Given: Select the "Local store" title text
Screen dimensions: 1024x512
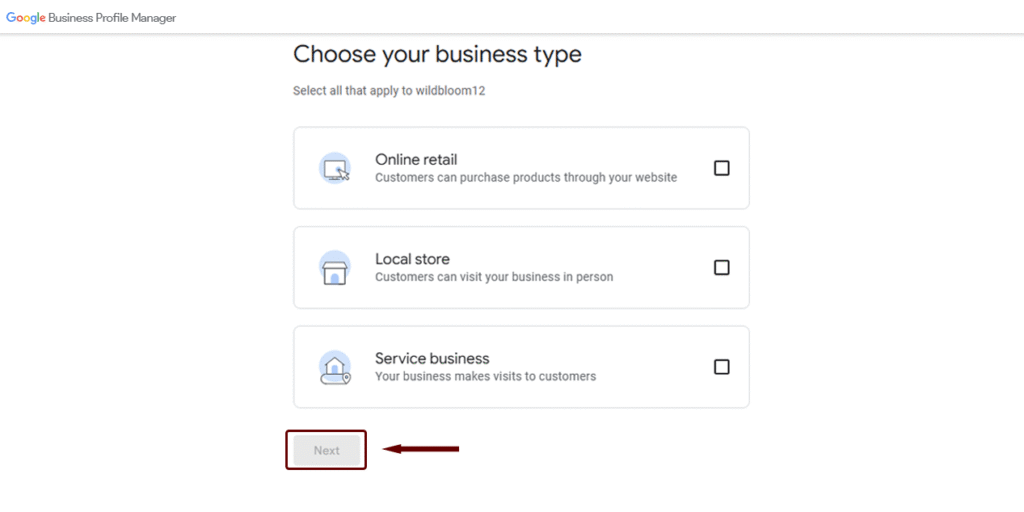Looking at the screenshot, I should pos(412,259).
